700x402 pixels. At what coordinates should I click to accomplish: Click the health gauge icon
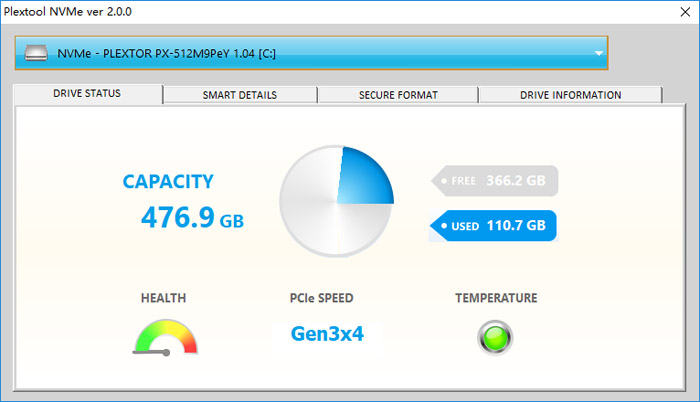tap(166, 337)
